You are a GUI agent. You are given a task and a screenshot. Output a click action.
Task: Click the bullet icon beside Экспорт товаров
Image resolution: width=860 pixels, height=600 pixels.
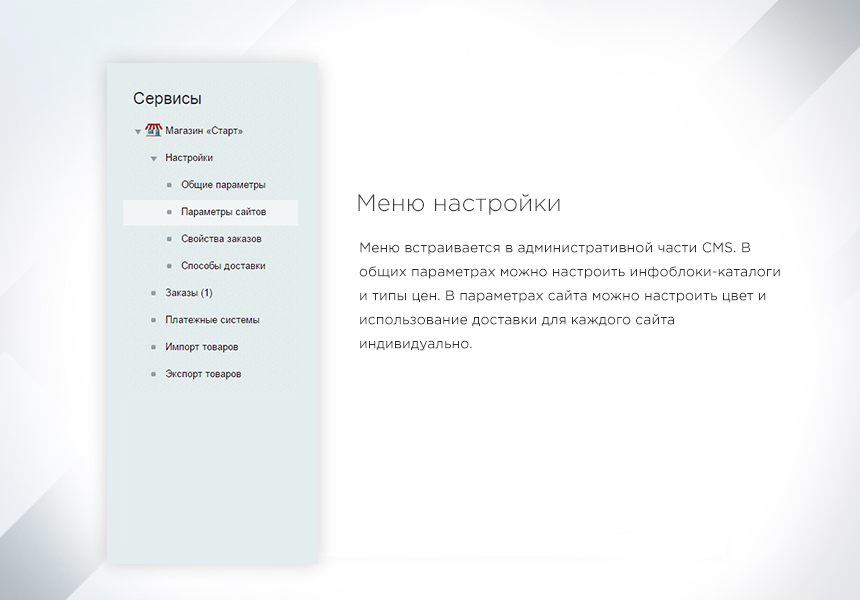click(x=152, y=374)
